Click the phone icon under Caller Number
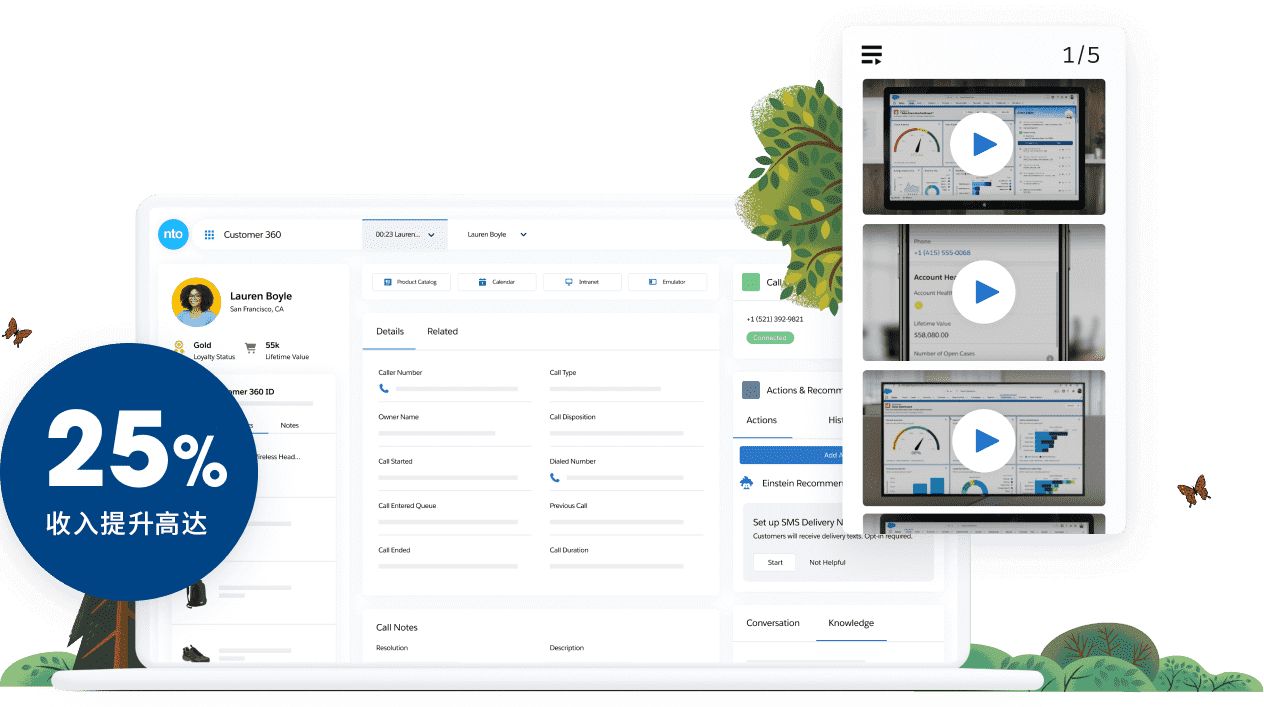The image size is (1264, 707). (x=384, y=388)
